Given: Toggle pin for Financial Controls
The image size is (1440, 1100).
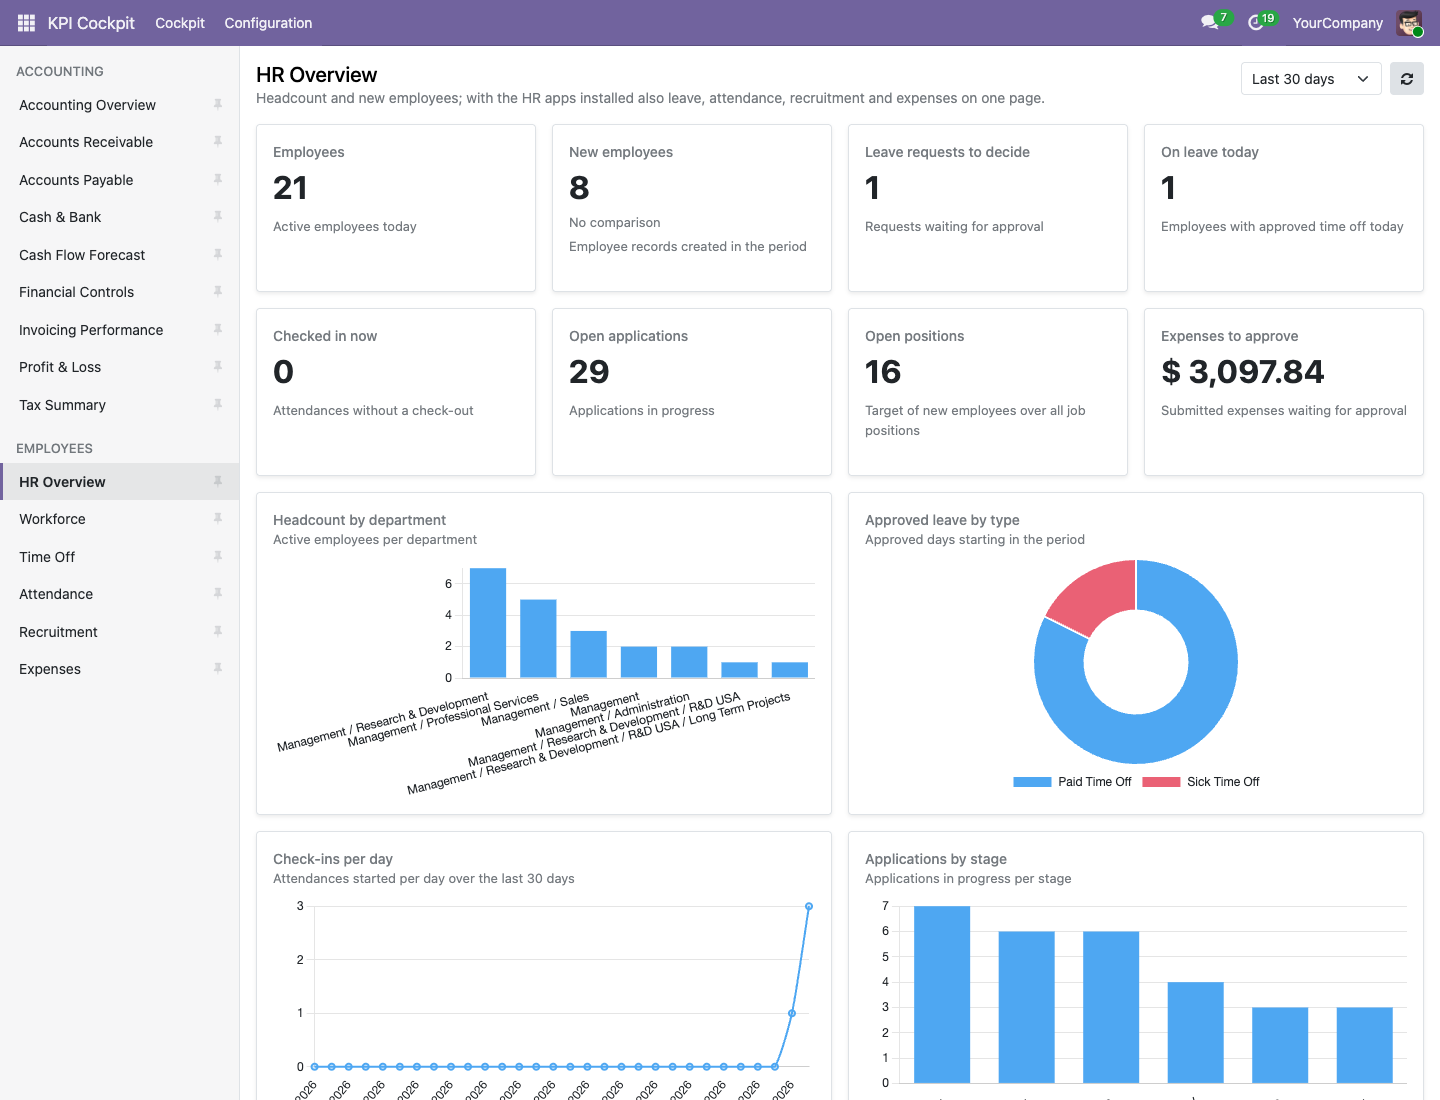Looking at the screenshot, I should tap(218, 292).
